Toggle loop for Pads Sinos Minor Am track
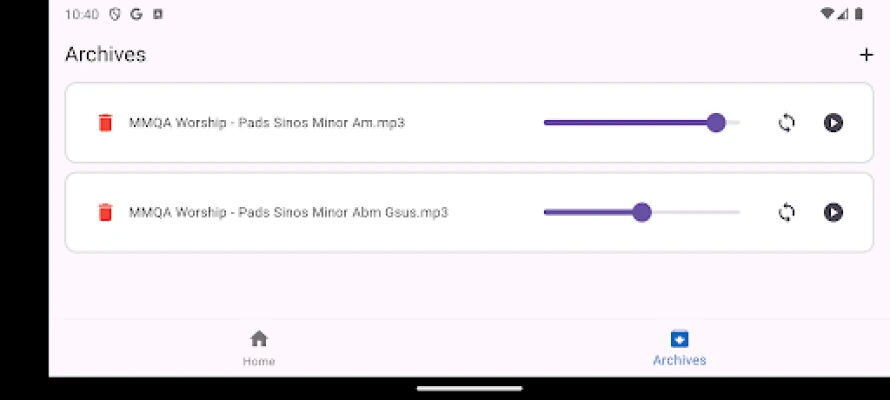 pyautogui.click(x=787, y=123)
